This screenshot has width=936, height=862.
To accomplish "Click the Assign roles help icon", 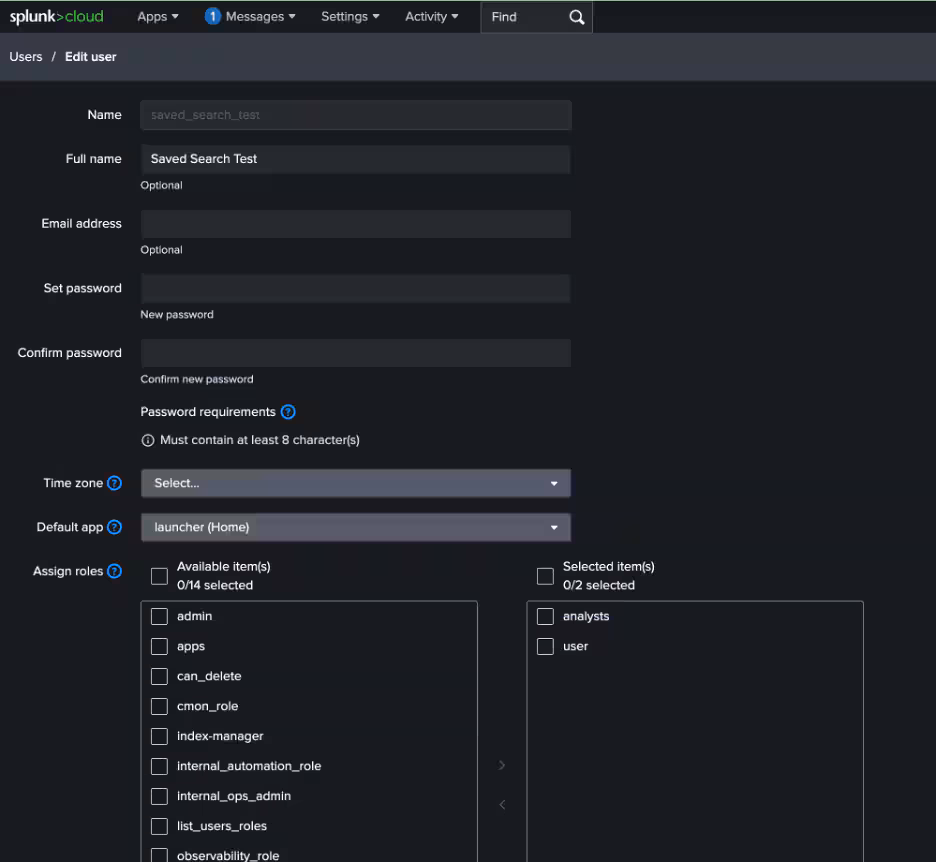I will coord(114,571).
